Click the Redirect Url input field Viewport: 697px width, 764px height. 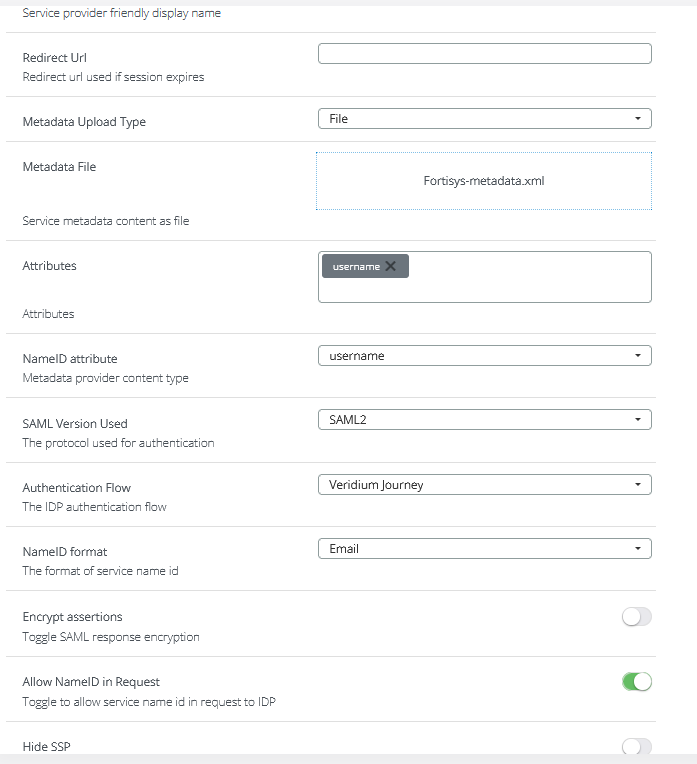pyautogui.click(x=484, y=54)
